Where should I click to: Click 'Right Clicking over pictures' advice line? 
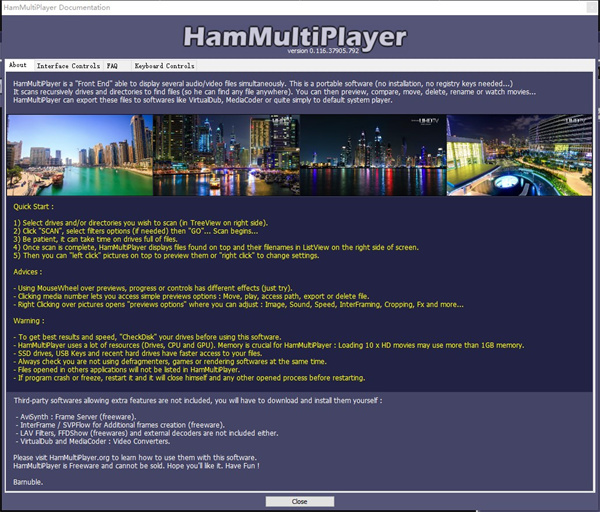coord(238,305)
